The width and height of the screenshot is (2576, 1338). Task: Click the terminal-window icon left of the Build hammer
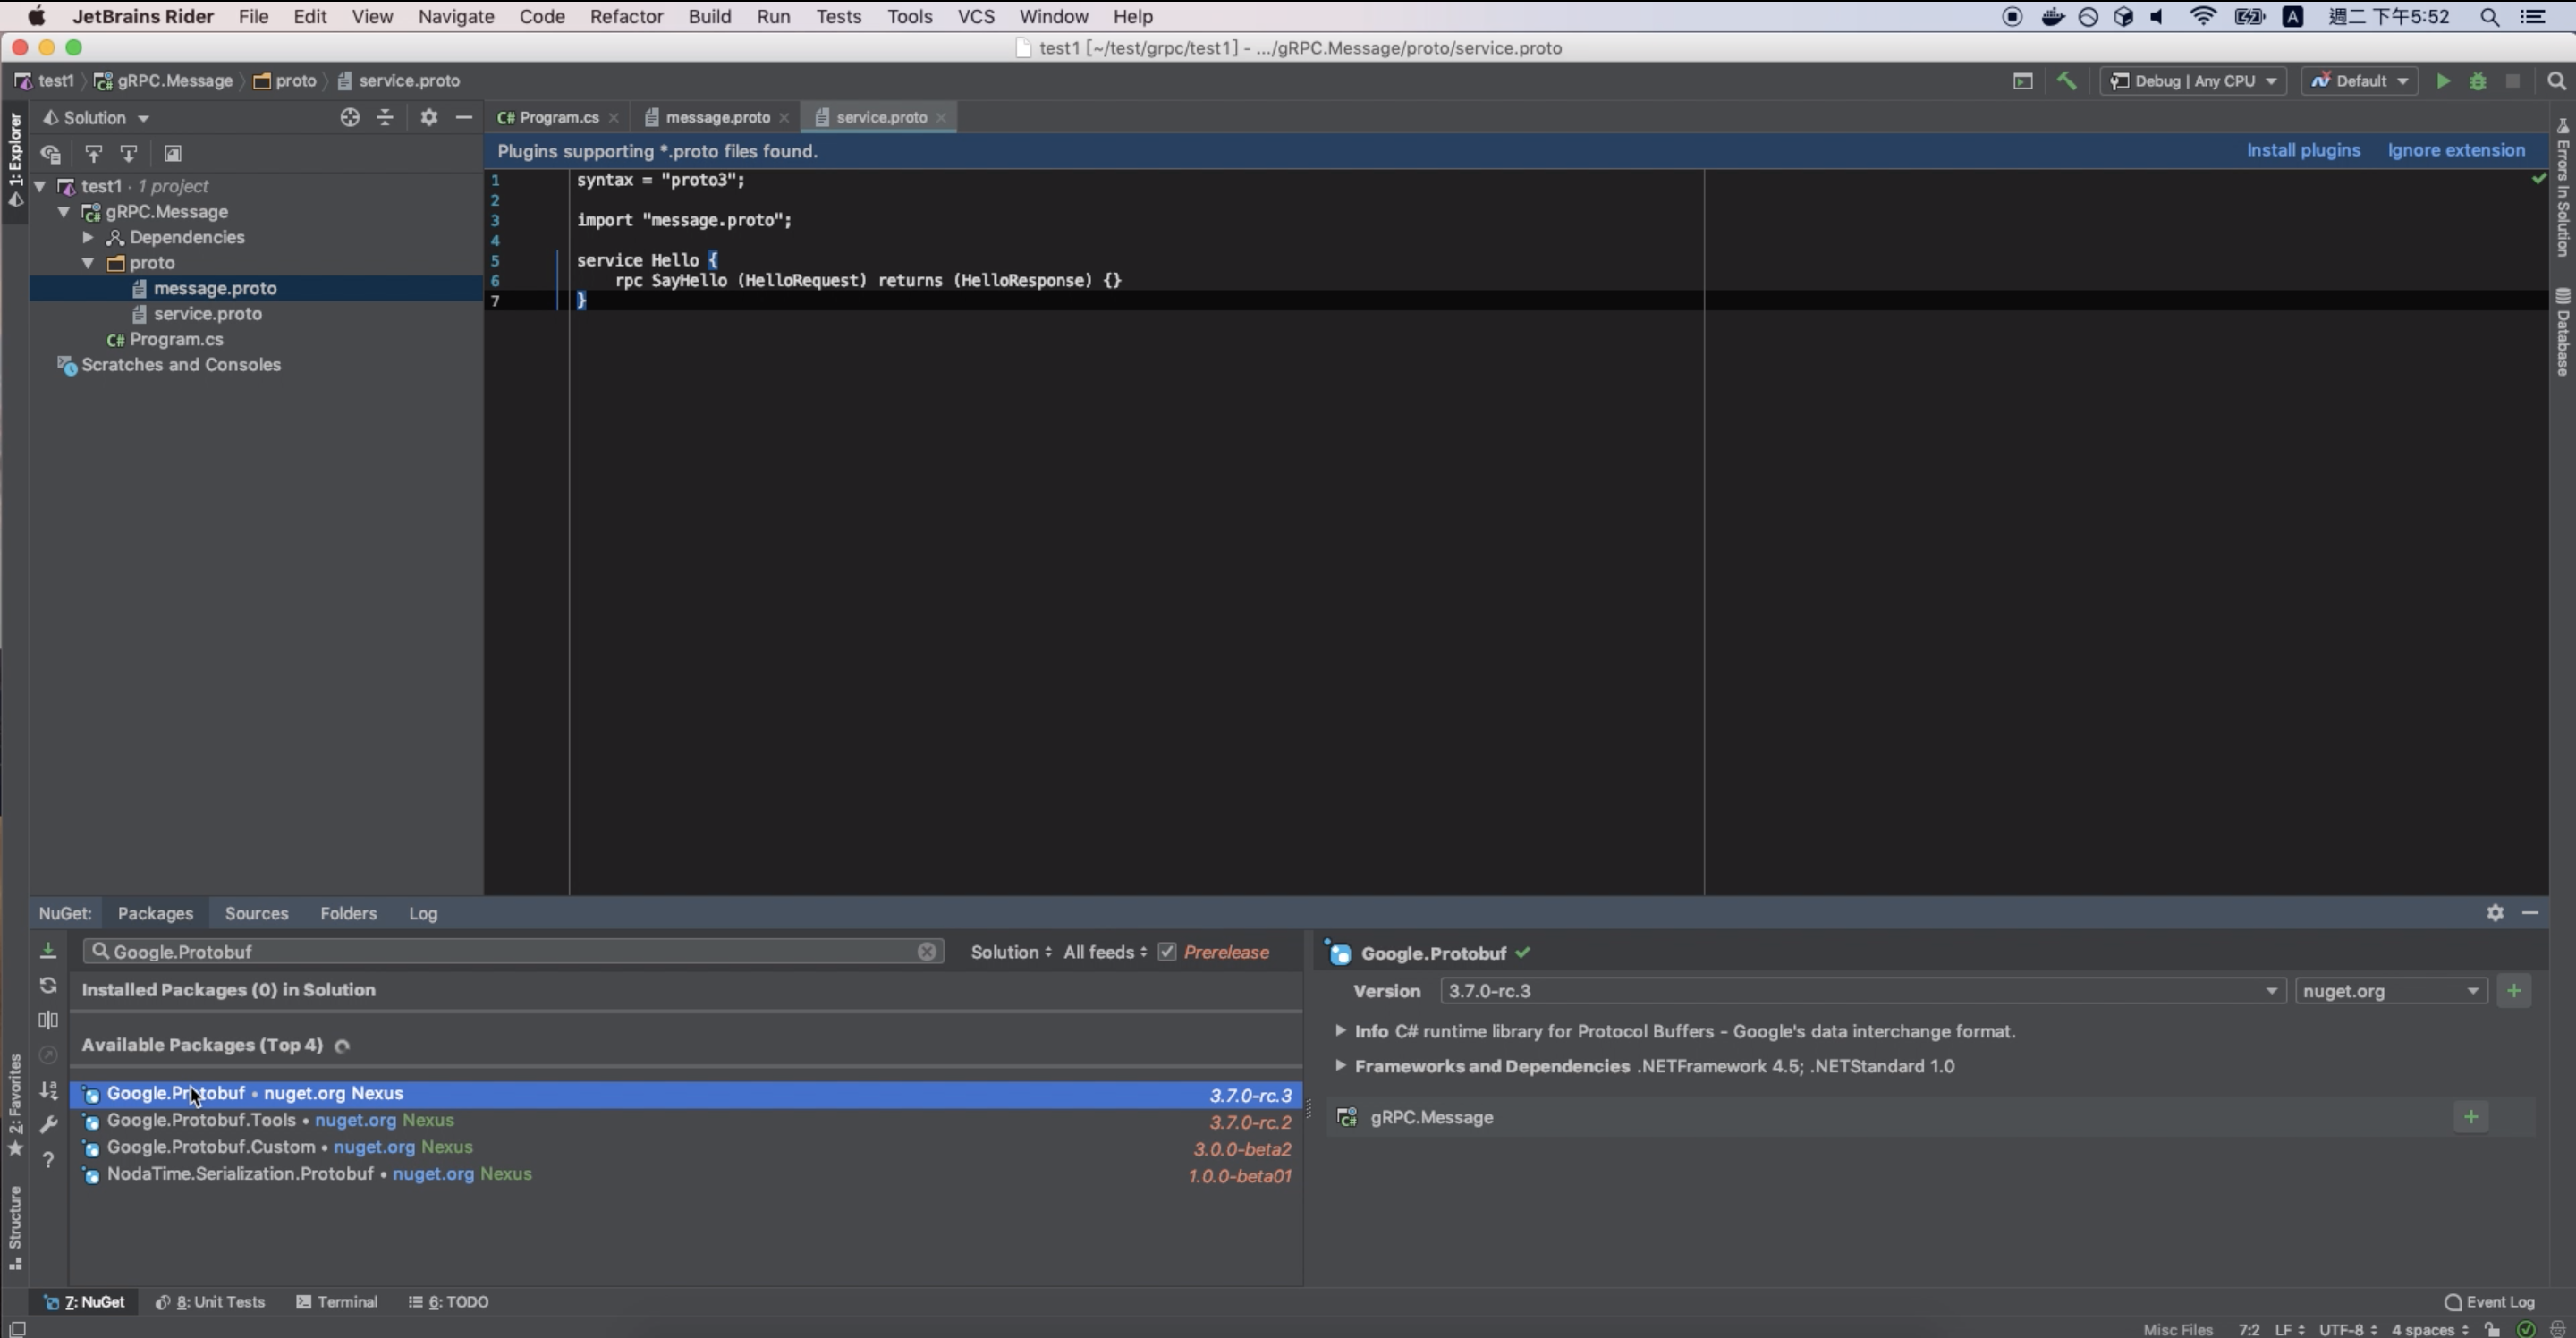tap(2022, 81)
